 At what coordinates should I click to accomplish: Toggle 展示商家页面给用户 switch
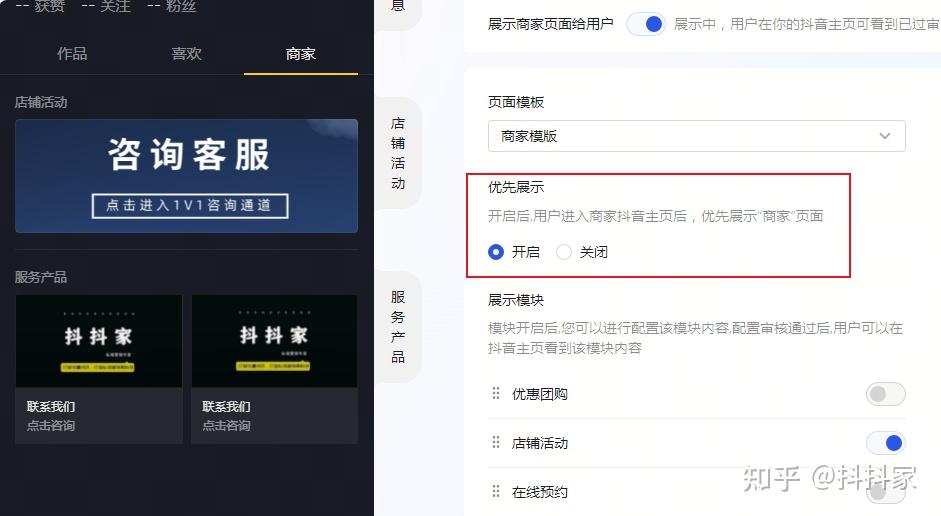click(646, 24)
